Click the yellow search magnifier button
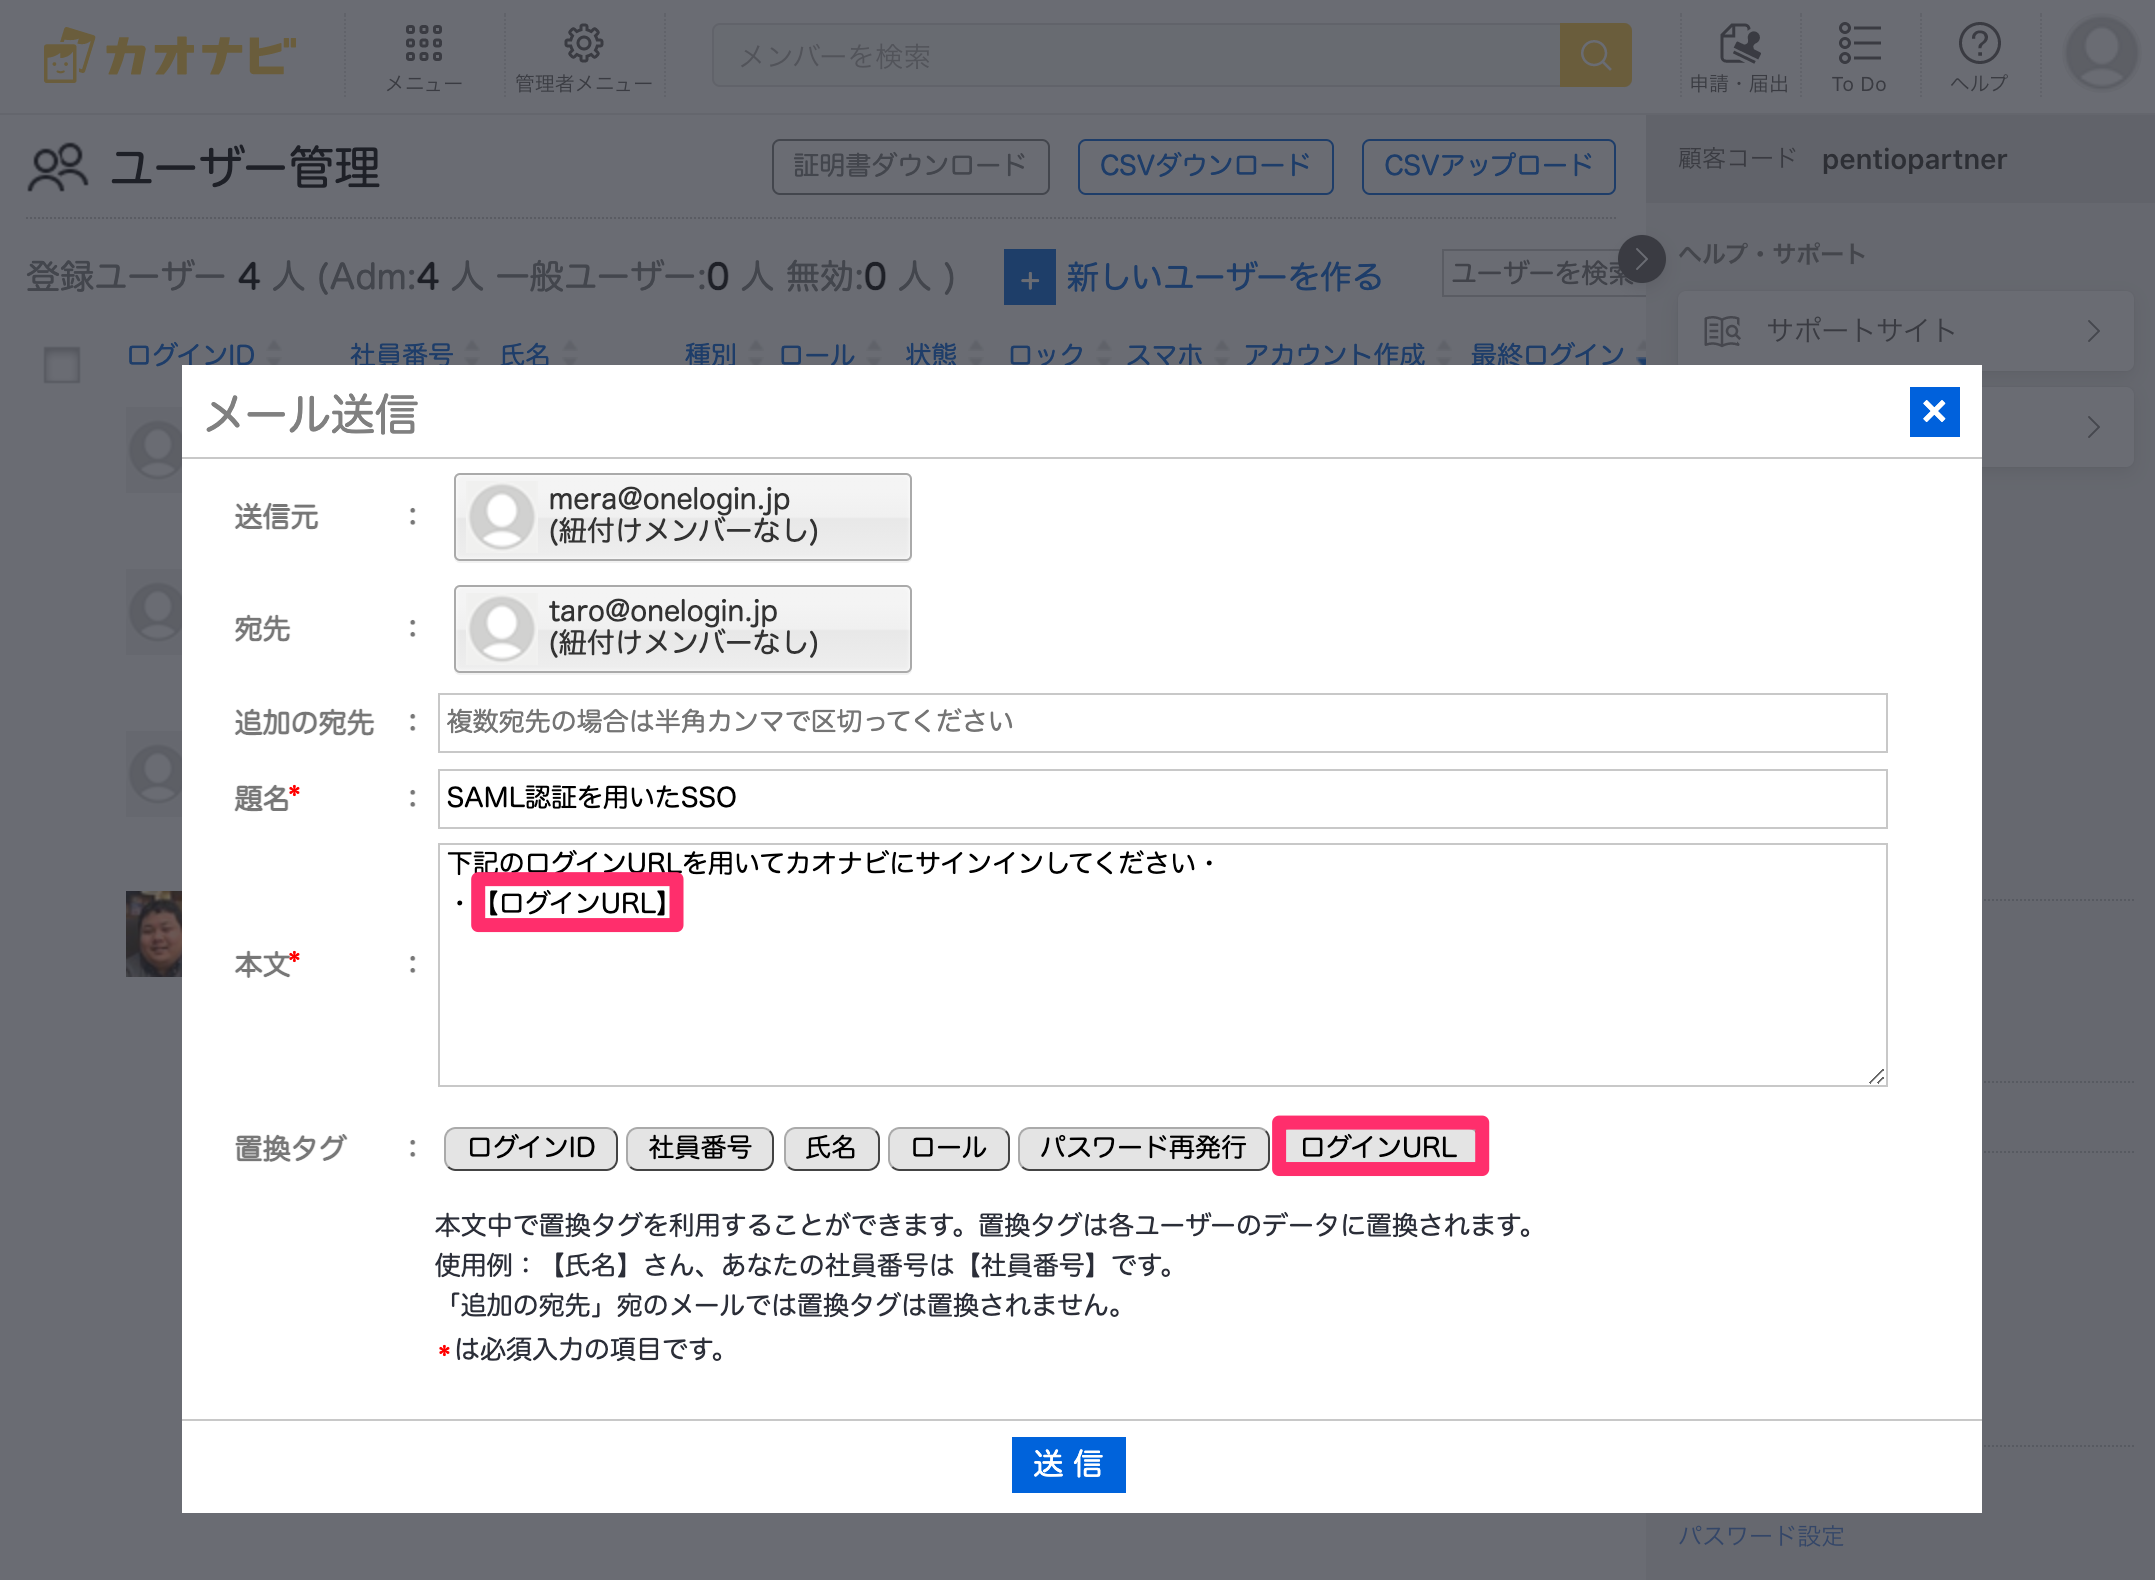The image size is (2155, 1580). coord(1596,56)
